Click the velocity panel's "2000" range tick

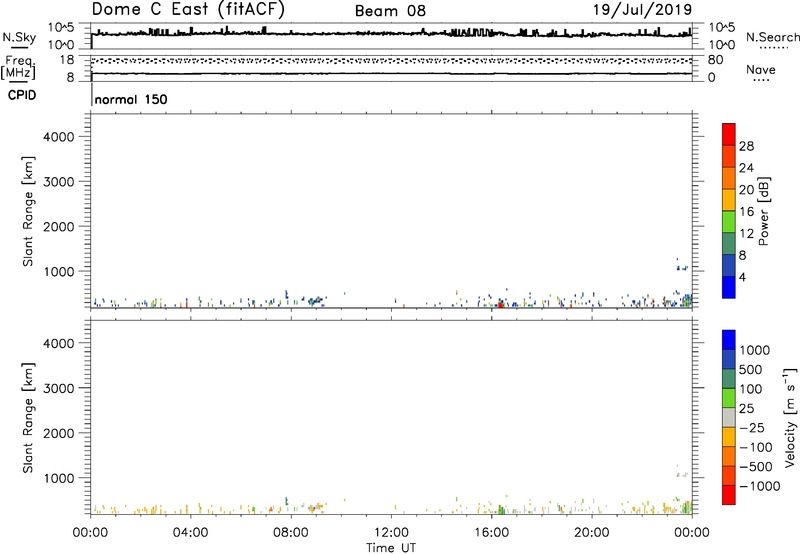click(59, 433)
